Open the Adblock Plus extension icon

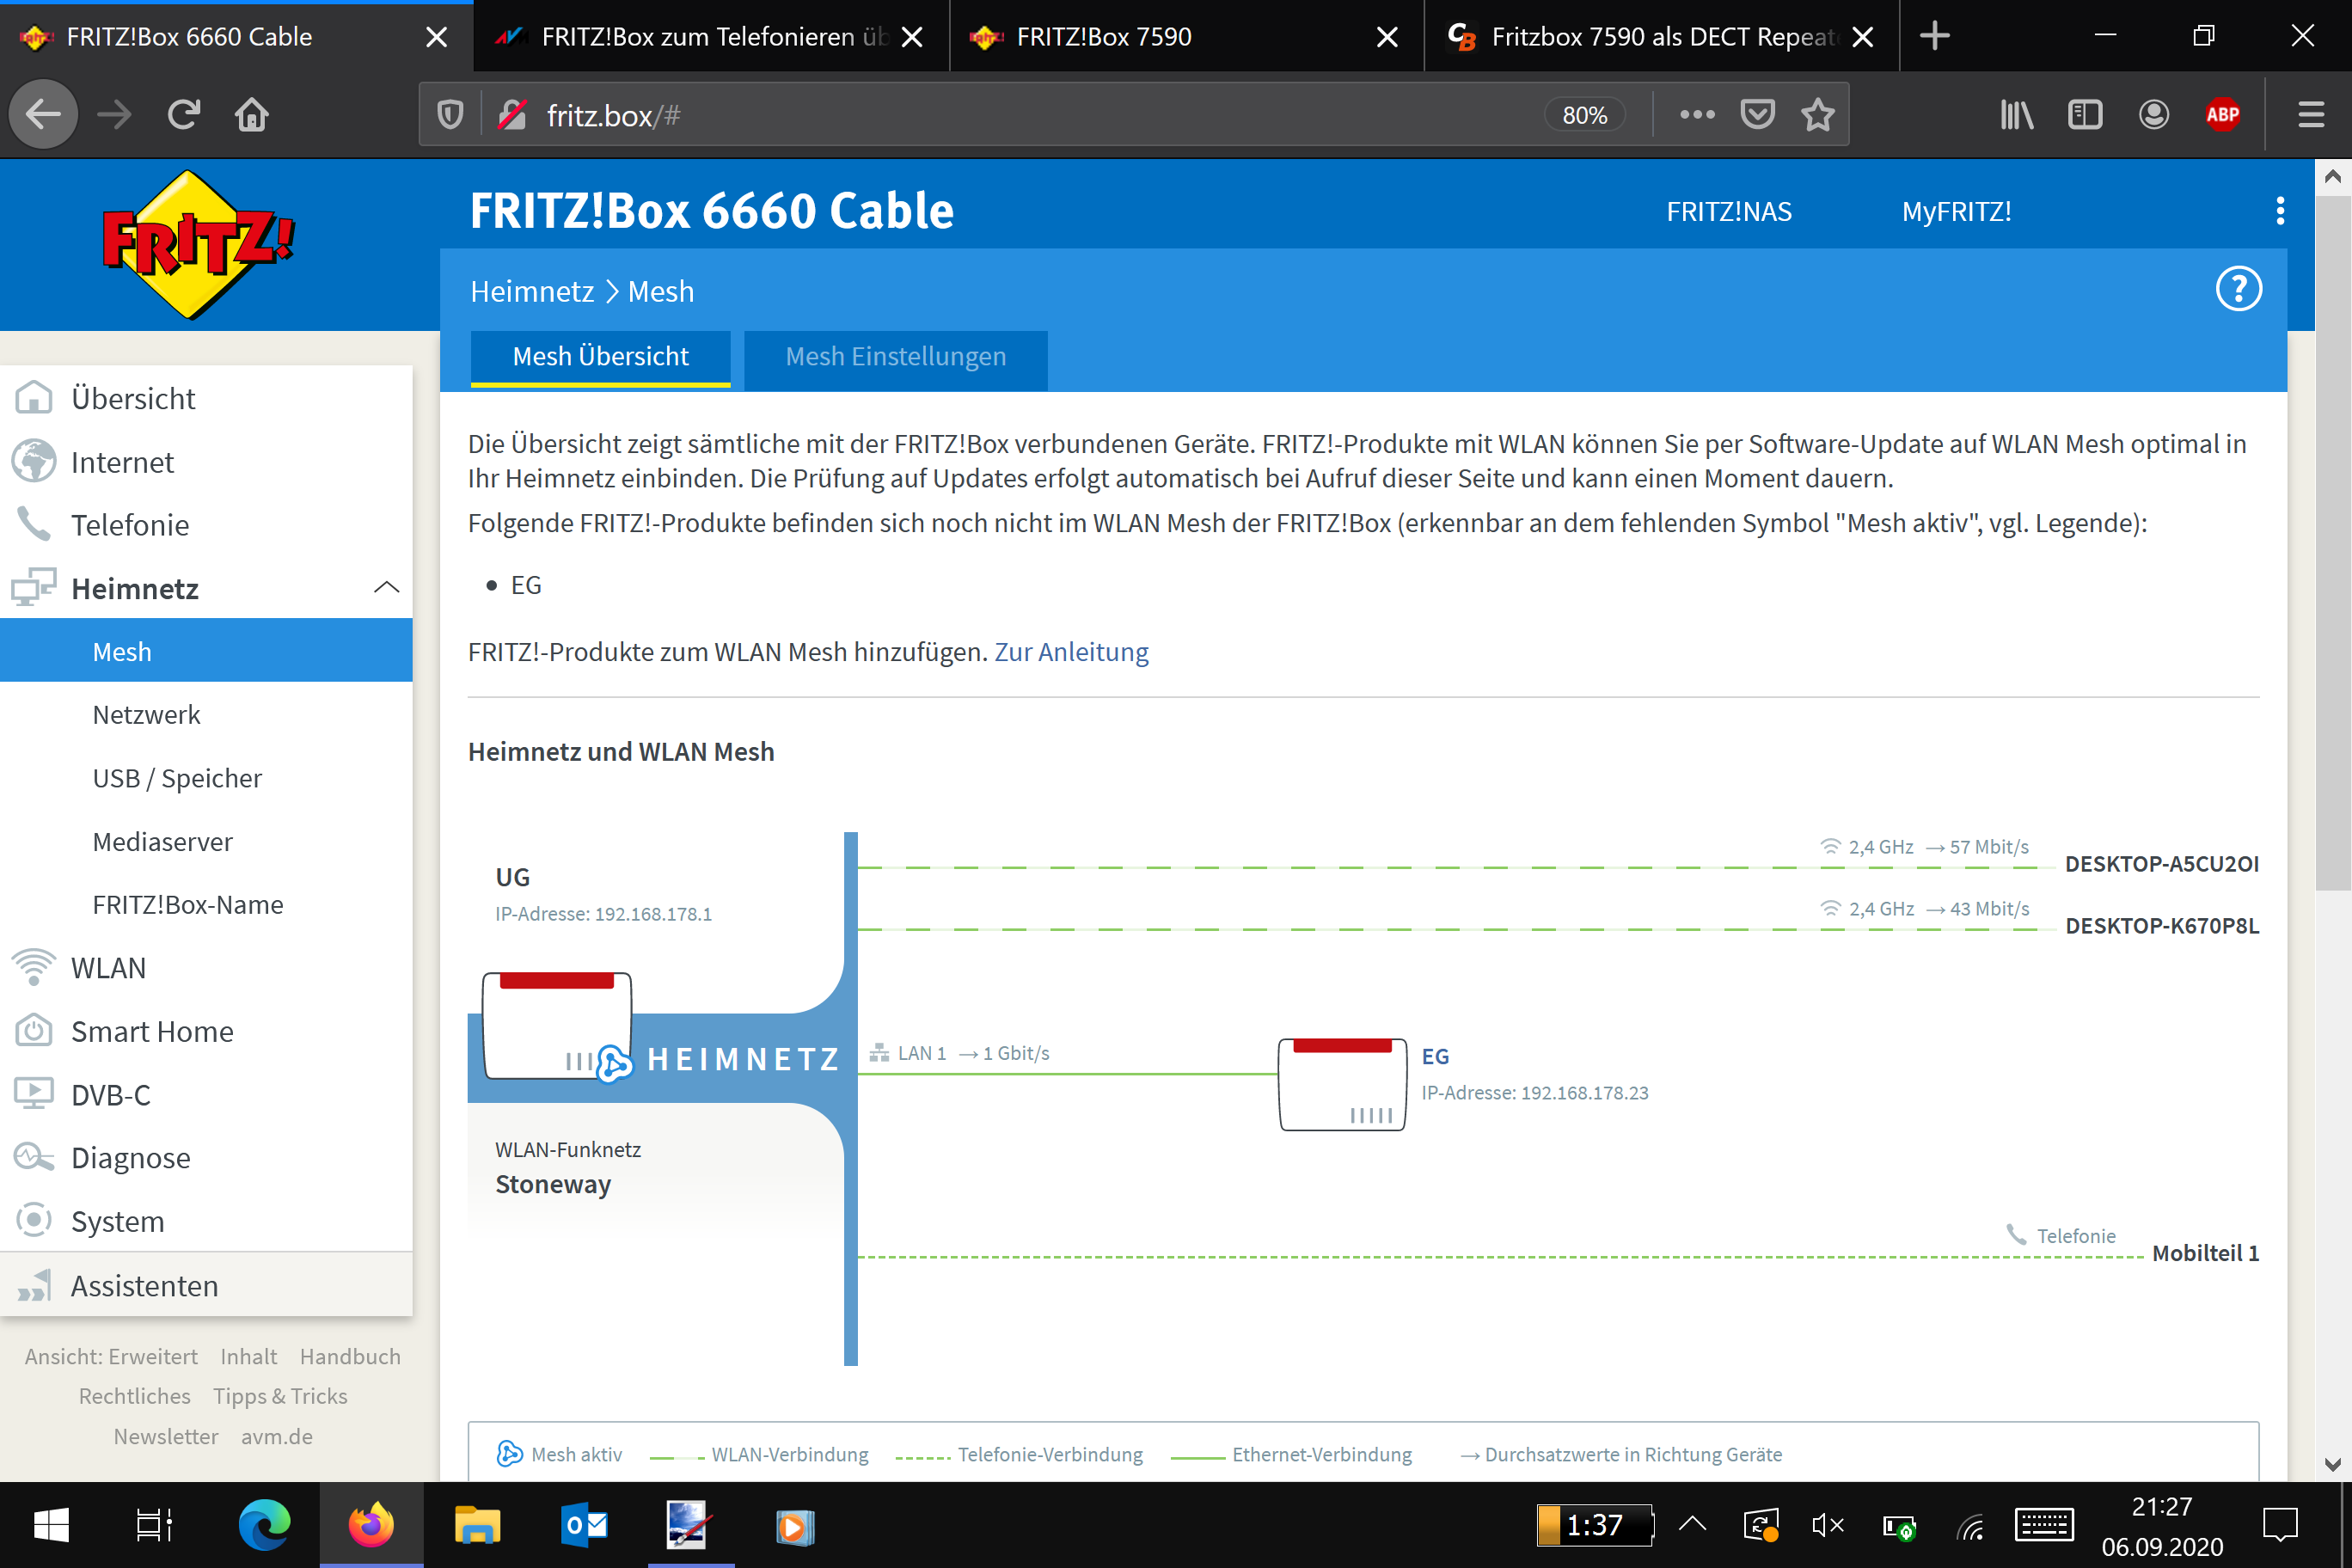(x=2221, y=115)
